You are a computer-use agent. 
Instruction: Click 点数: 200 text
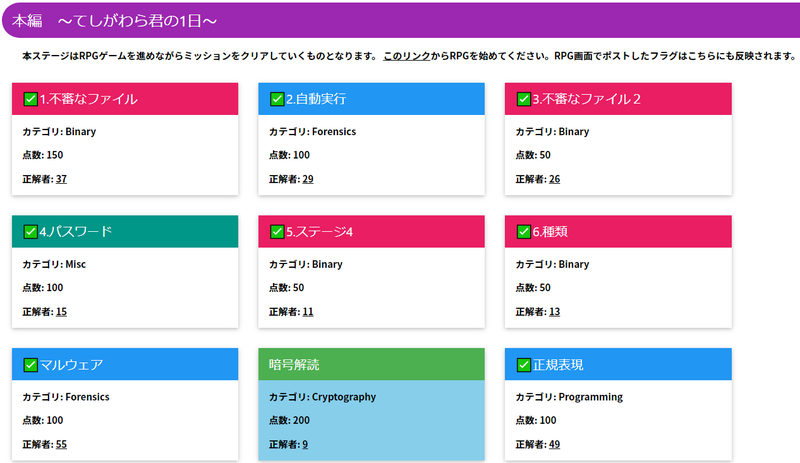click(x=289, y=421)
